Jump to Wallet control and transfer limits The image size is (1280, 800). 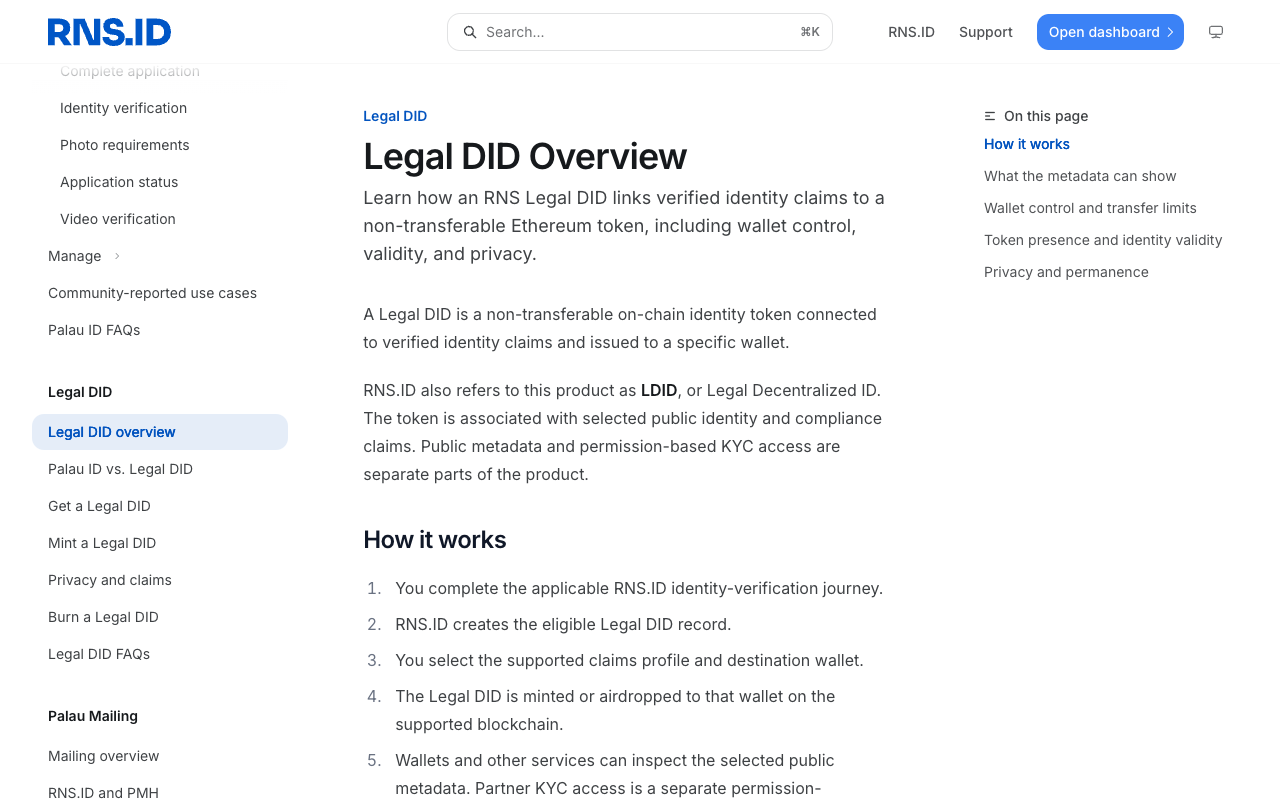pos(1090,208)
